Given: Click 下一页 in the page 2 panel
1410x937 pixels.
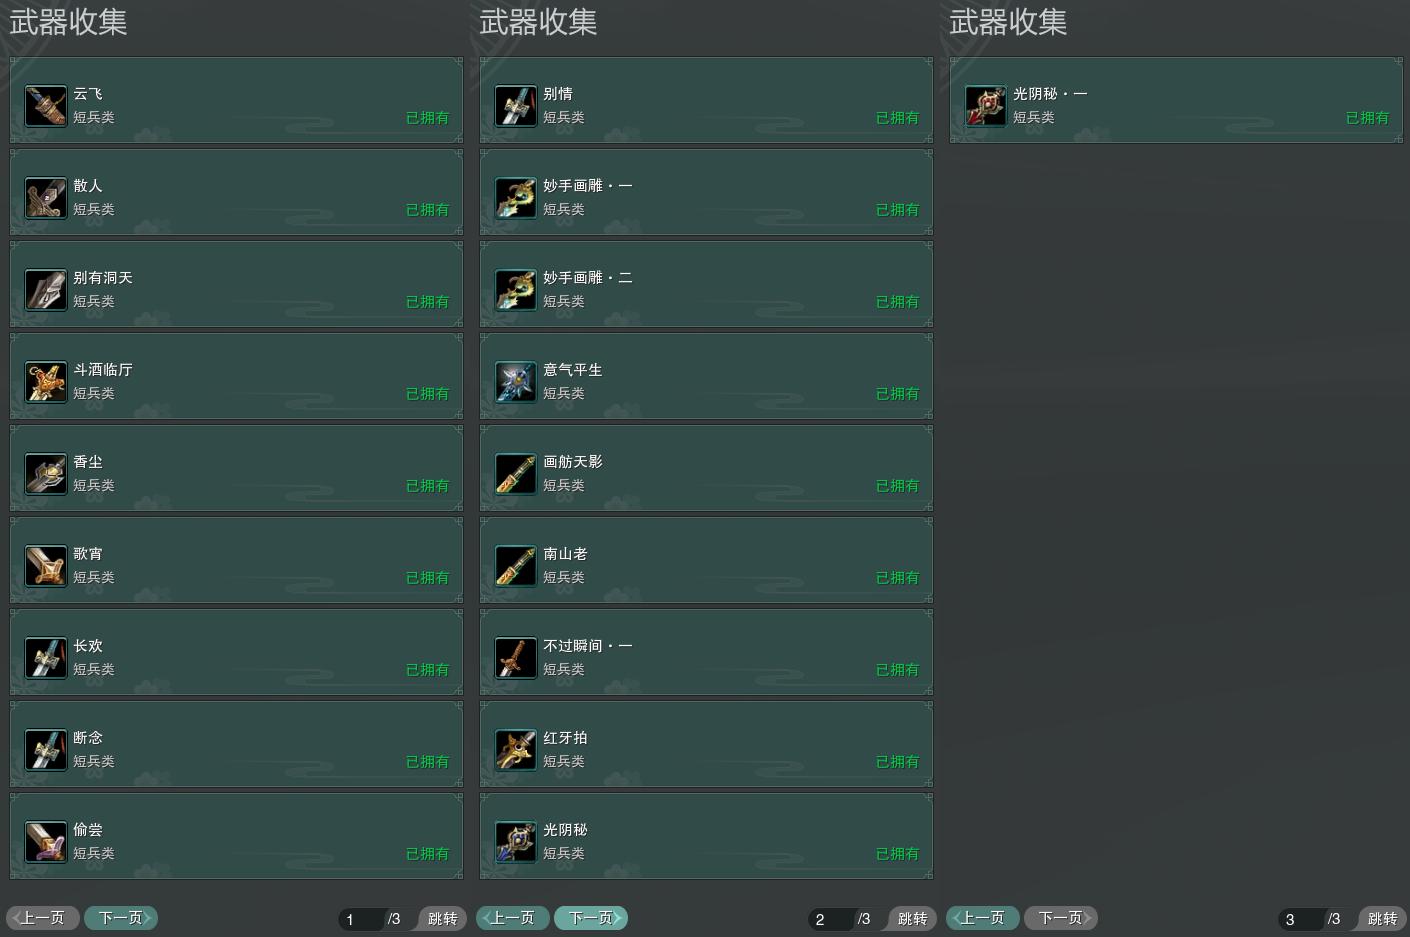Looking at the screenshot, I should (591, 918).
